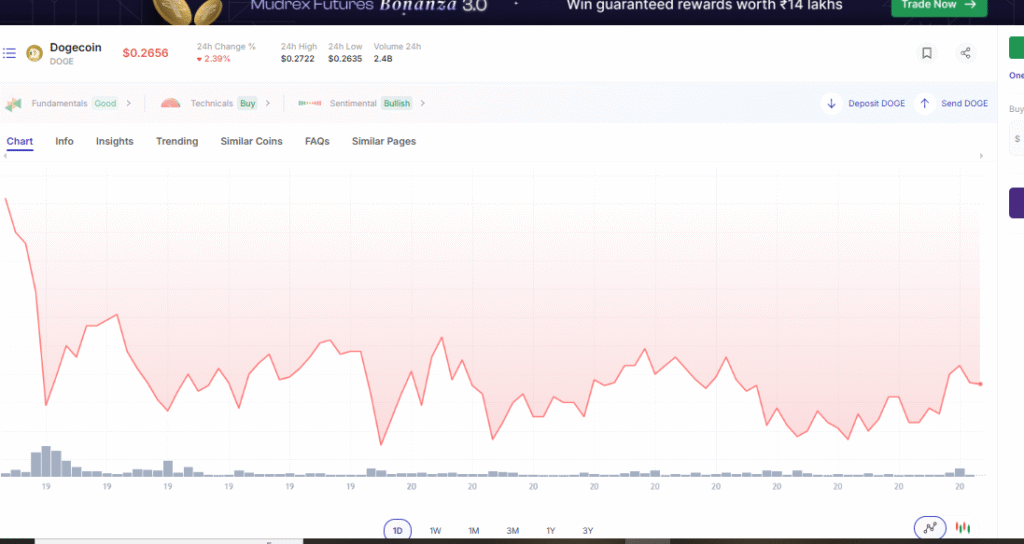Open the list menu icon beside Dogecoin
Image resolution: width=1024 pixels, height=544 pixels.
[x=9, y=53]
